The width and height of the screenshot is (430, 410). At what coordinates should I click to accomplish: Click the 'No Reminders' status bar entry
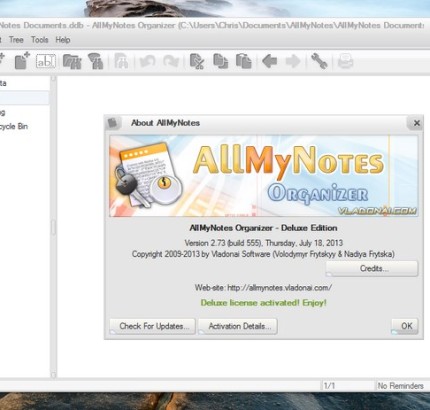coord(400,386)
